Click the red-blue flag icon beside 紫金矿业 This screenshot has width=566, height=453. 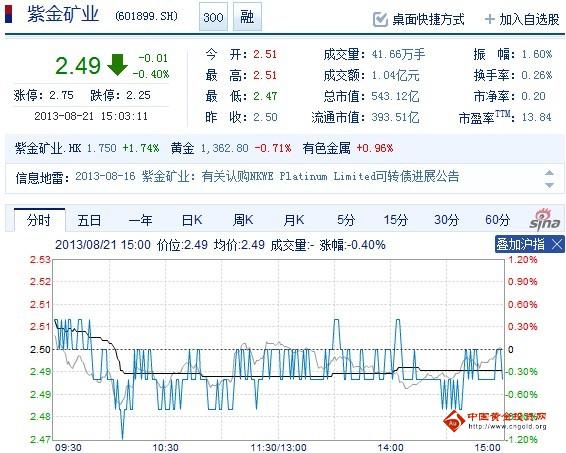8,14
